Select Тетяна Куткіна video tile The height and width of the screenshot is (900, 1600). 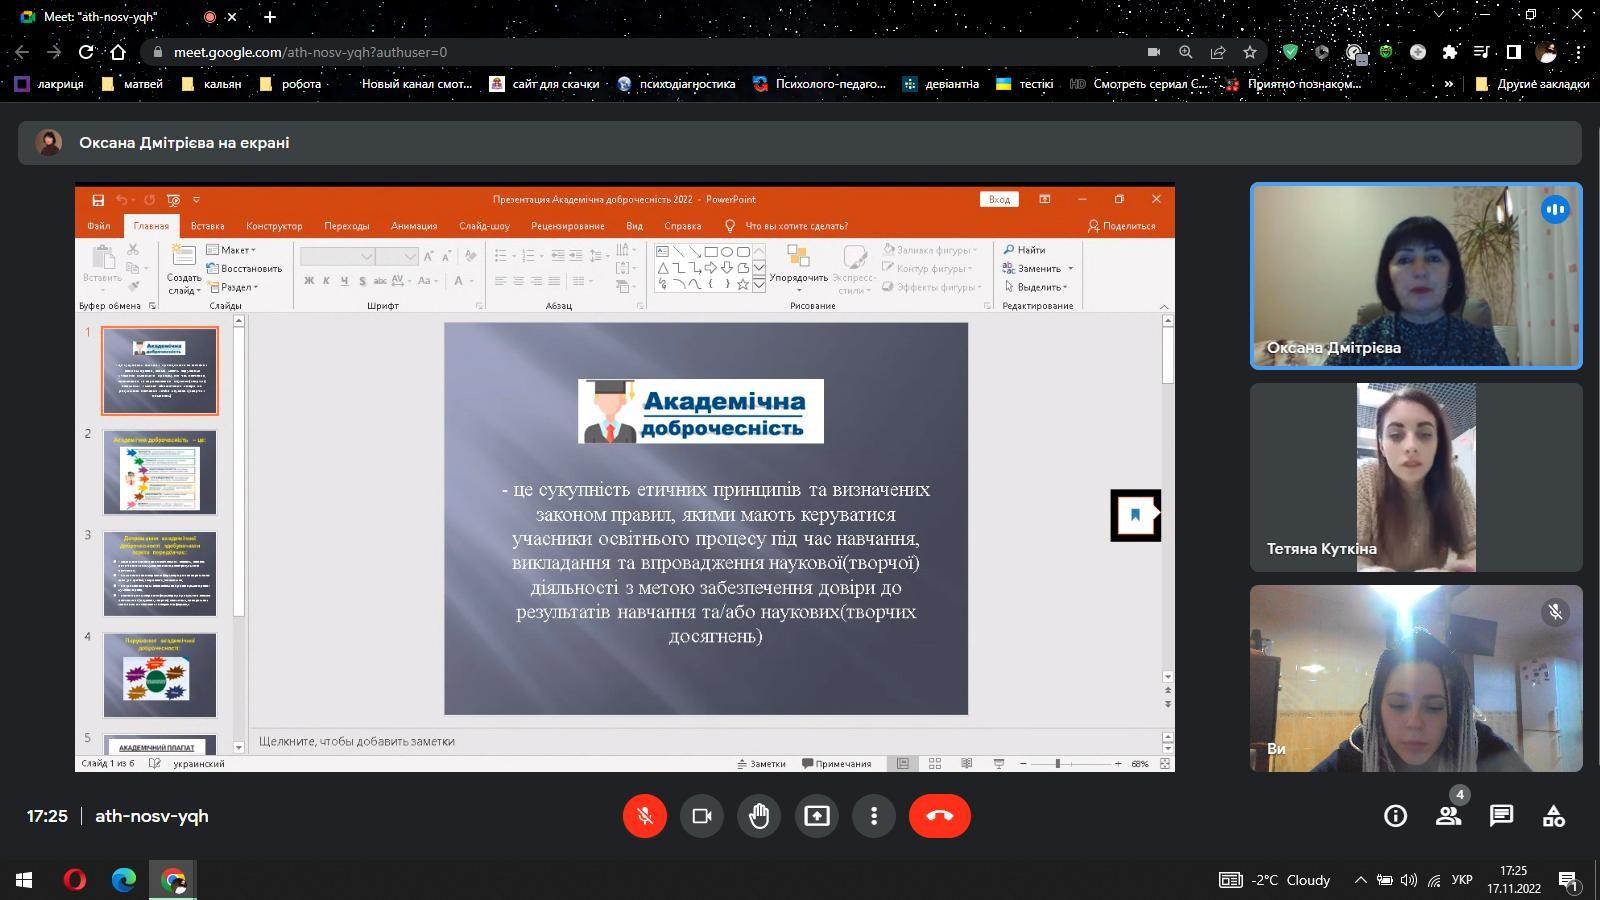click(1415, 477)
